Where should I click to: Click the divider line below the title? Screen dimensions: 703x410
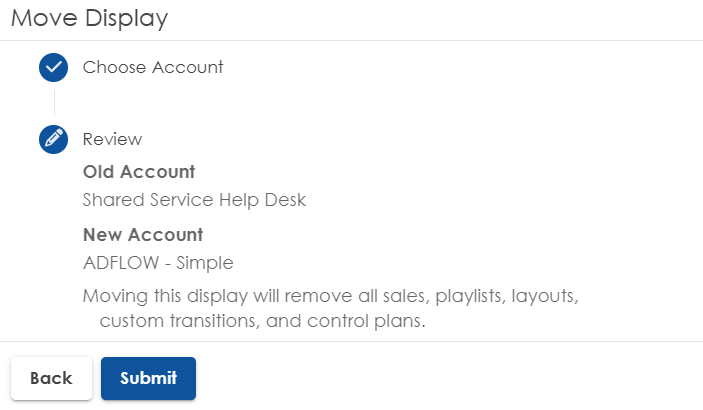pos(351,40)
